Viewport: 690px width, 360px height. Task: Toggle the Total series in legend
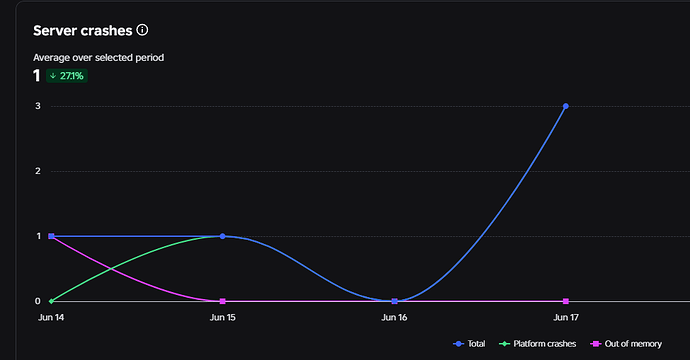pyautogui.click(x=469, y=344)
